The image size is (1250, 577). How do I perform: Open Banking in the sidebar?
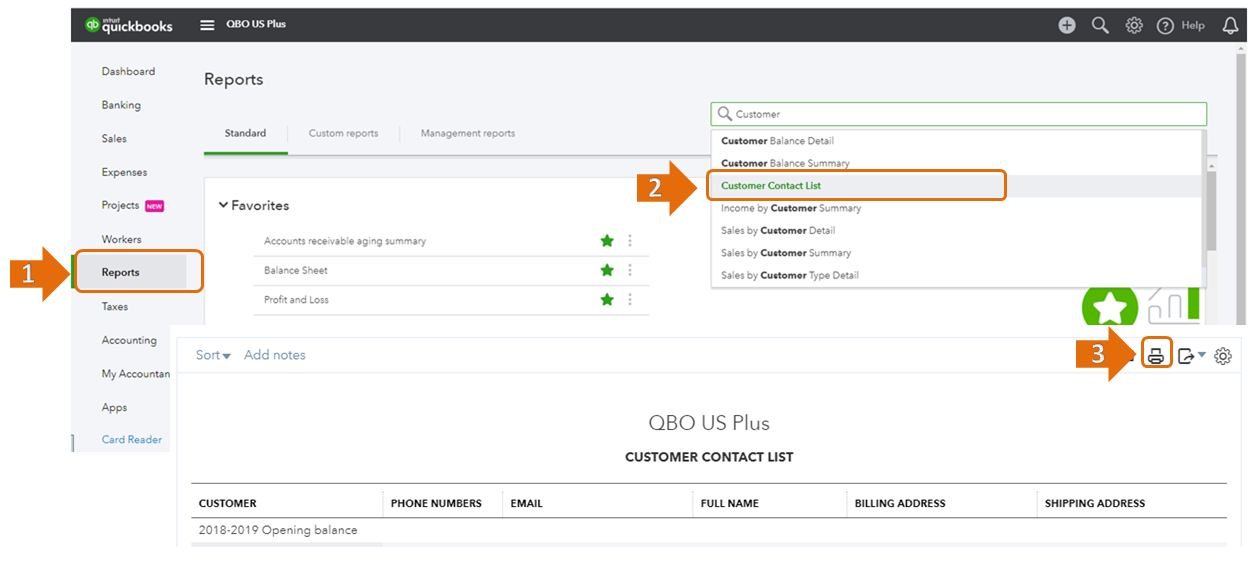click(x=121, y=105)
